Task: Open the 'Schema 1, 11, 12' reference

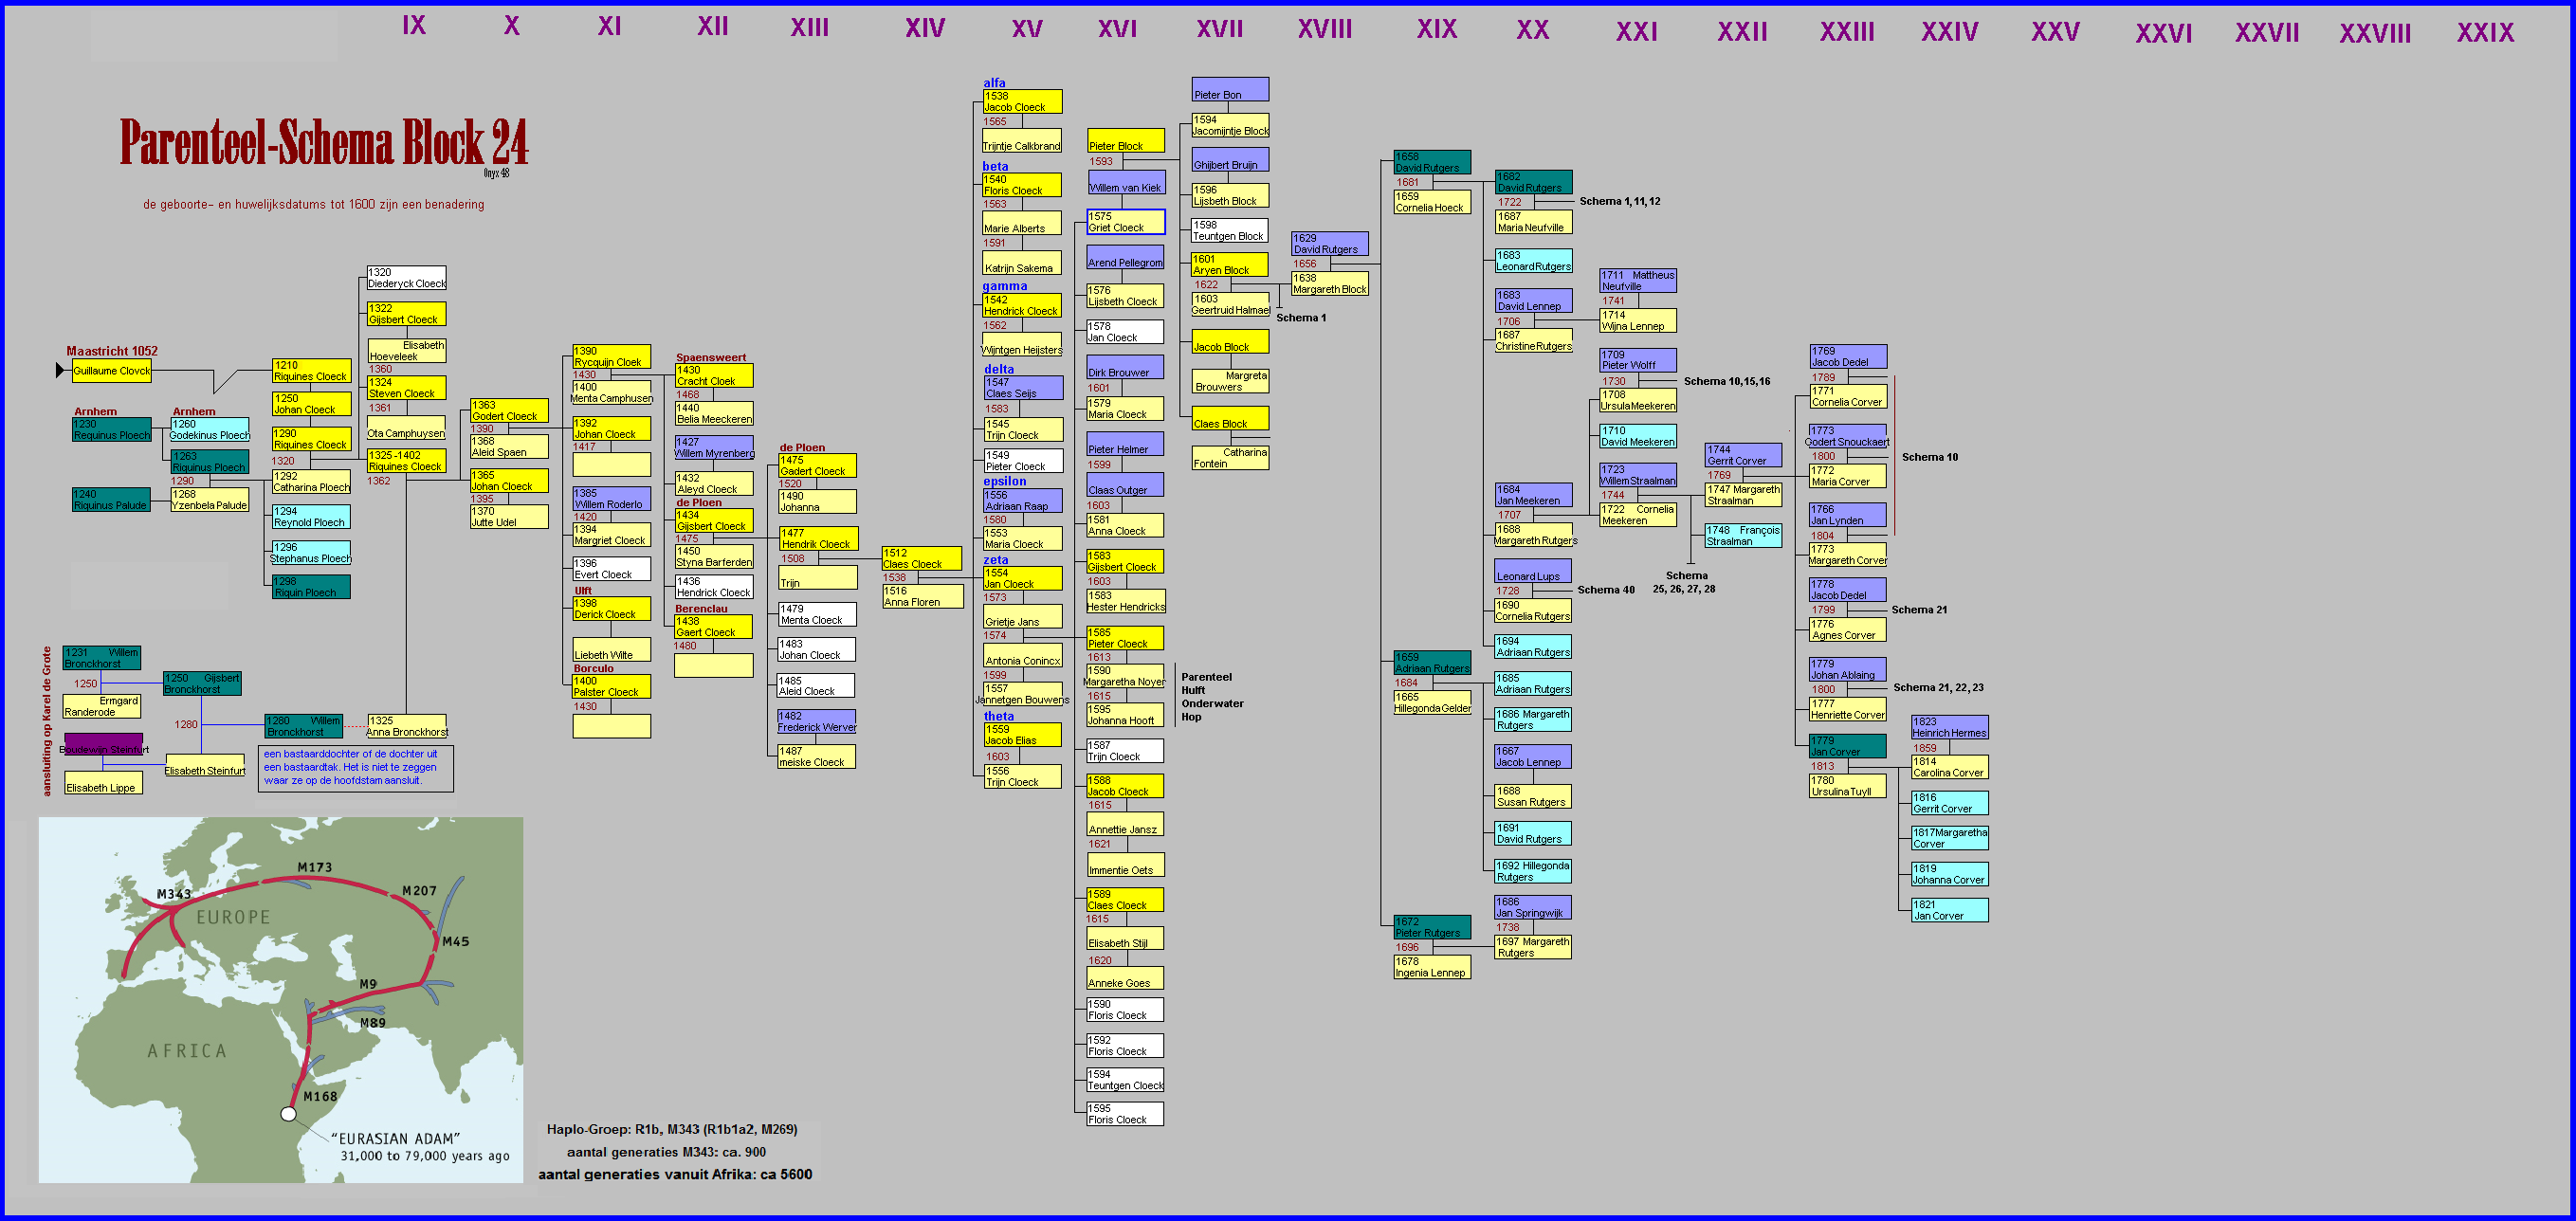Action: pos(1619,201)
